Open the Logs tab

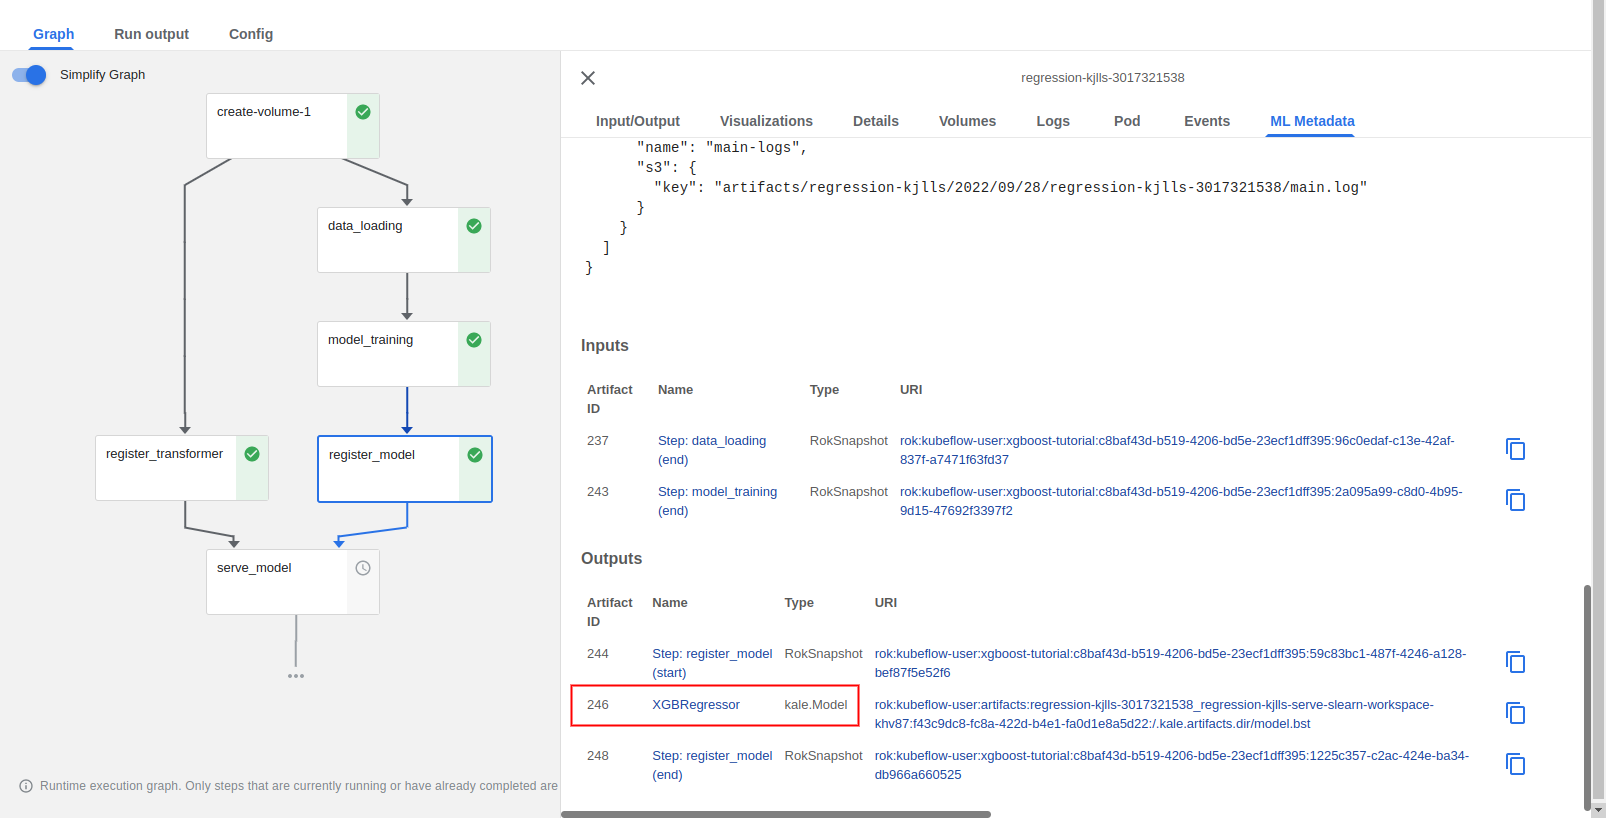(1053, 121)
